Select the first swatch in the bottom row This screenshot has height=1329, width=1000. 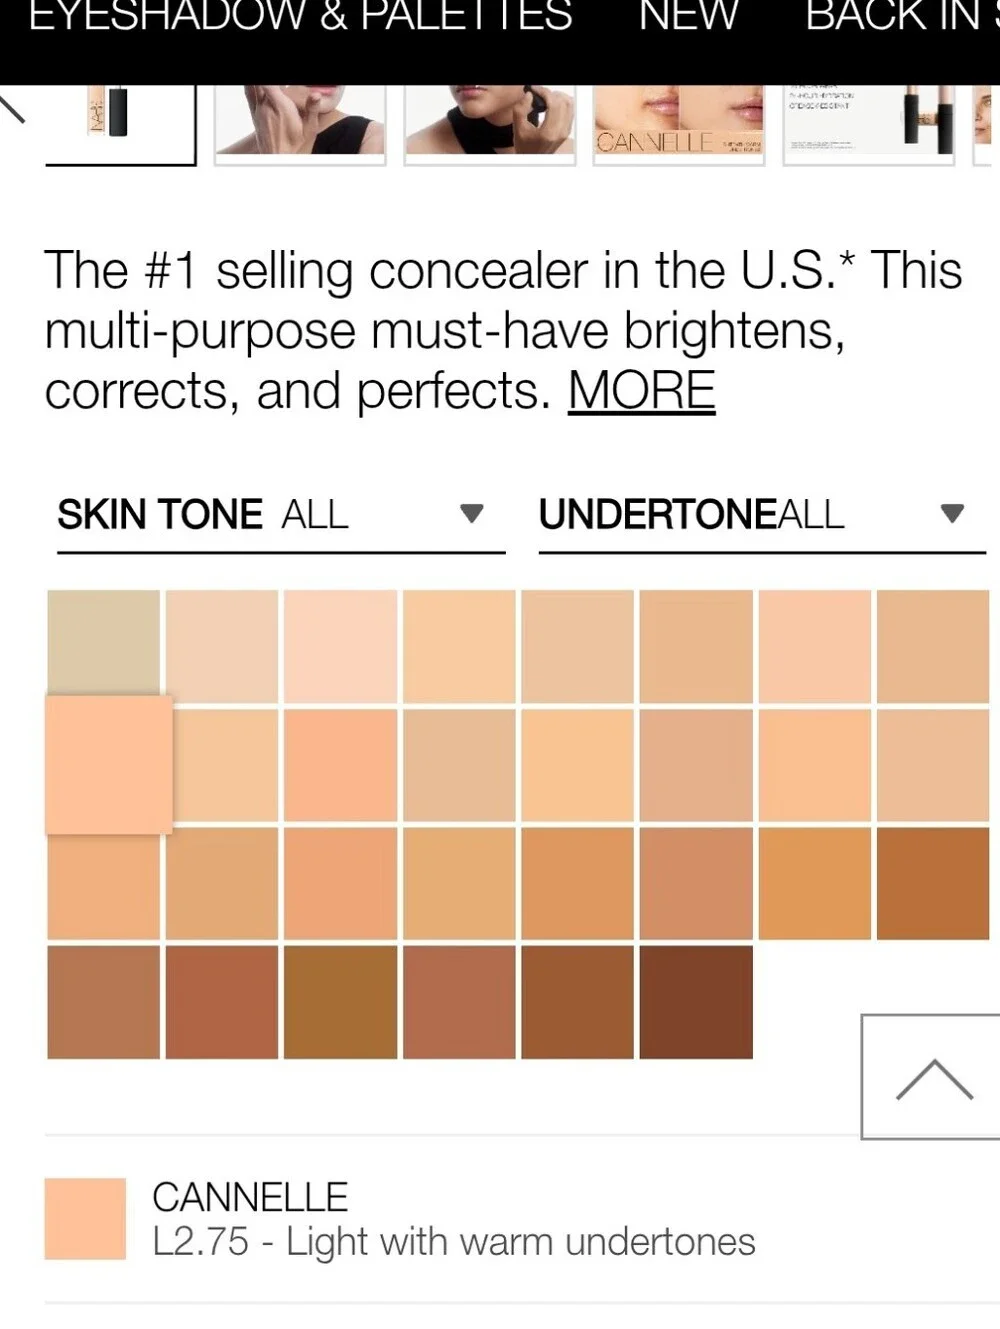coord(104,1002)
